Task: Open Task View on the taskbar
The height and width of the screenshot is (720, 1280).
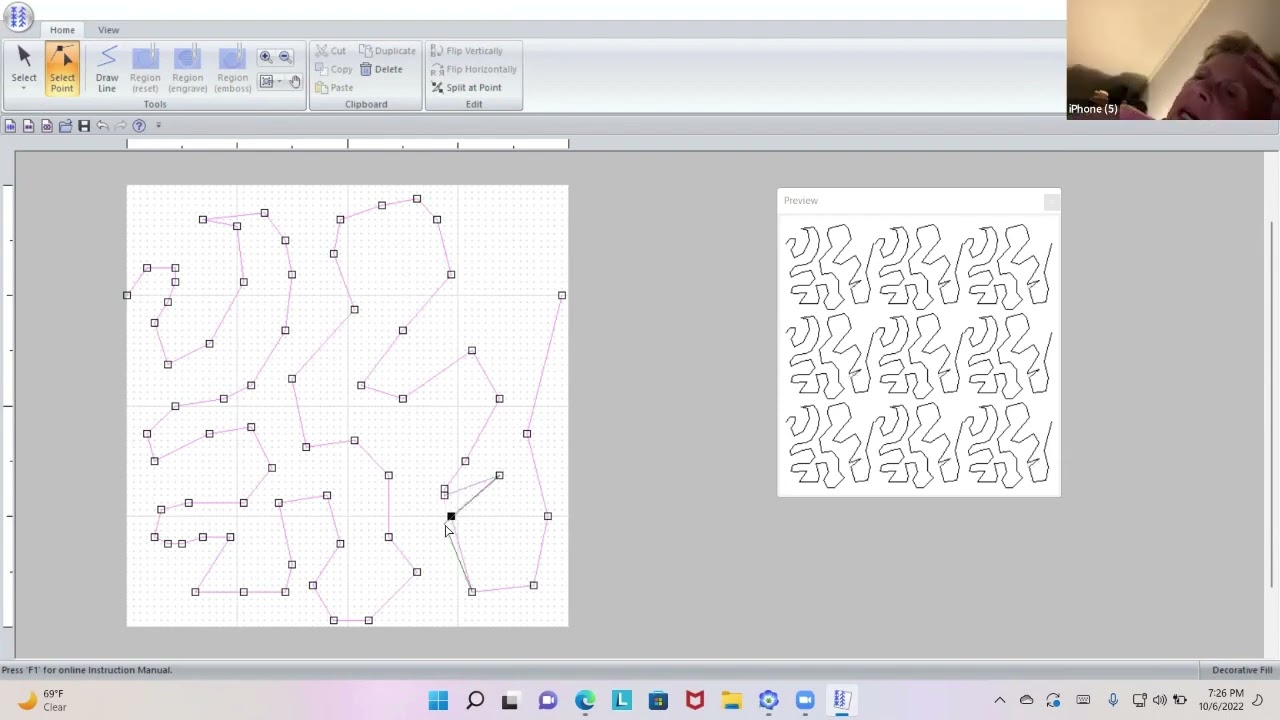Action: [x=510, y=700]
